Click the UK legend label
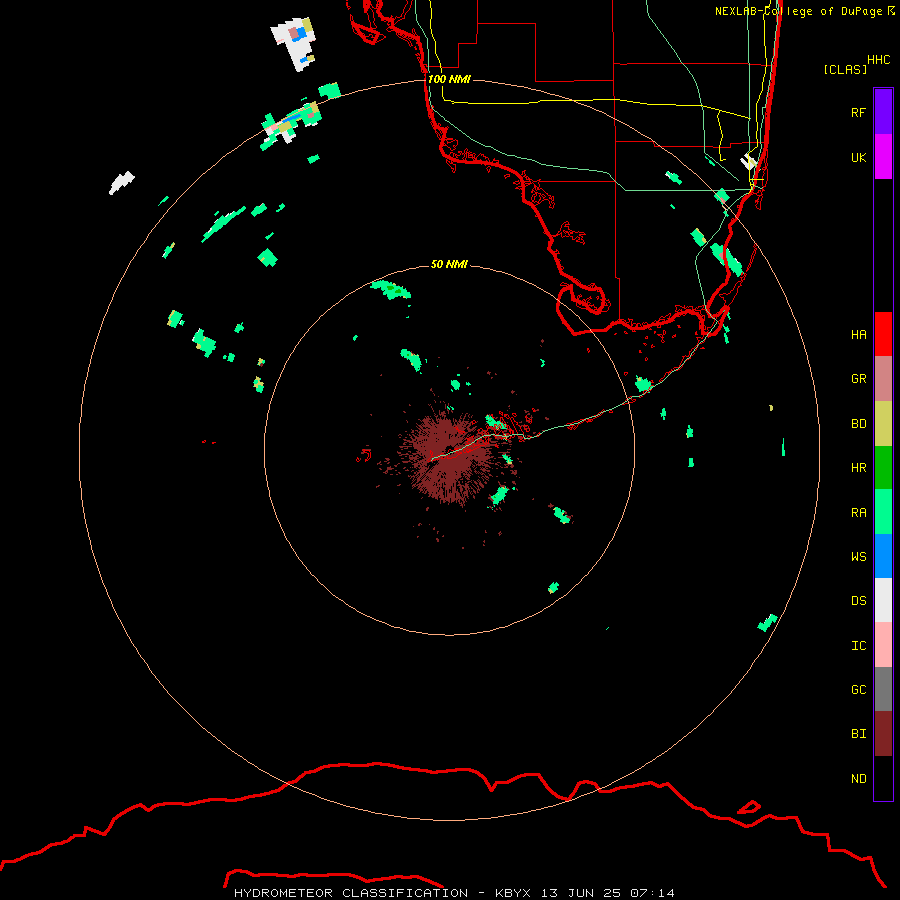 (858, 157)
